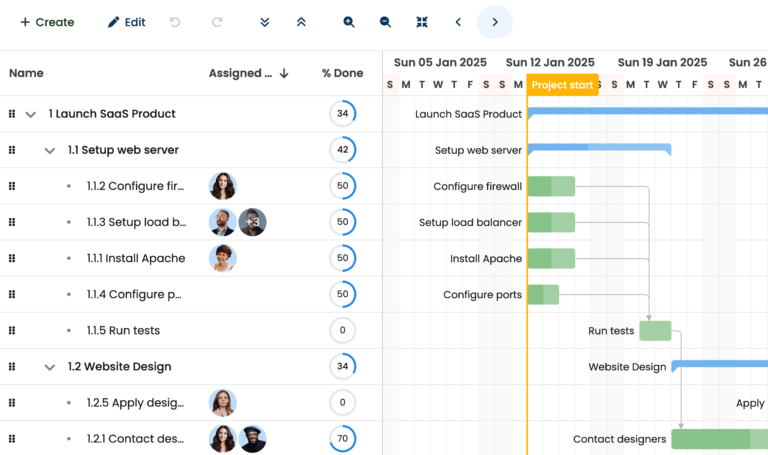The image size is (768, 455).
Task: Grab drag handle of 1.2.1 Contact designers row
Action: coord(12,439)
